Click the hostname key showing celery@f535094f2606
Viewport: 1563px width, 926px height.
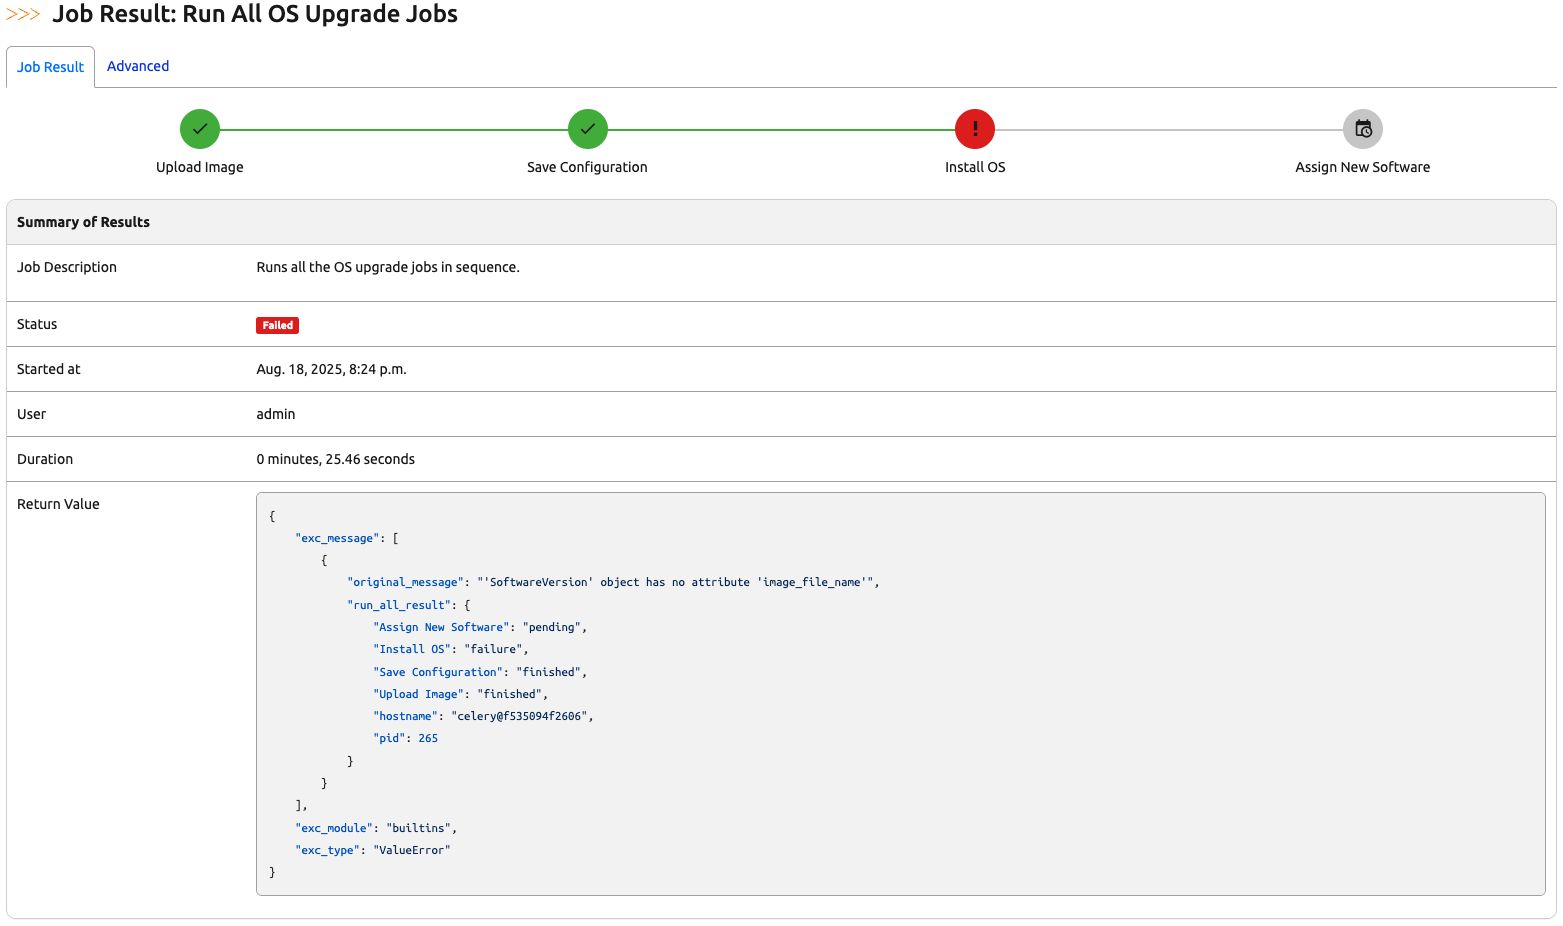(x=405, y=716)
